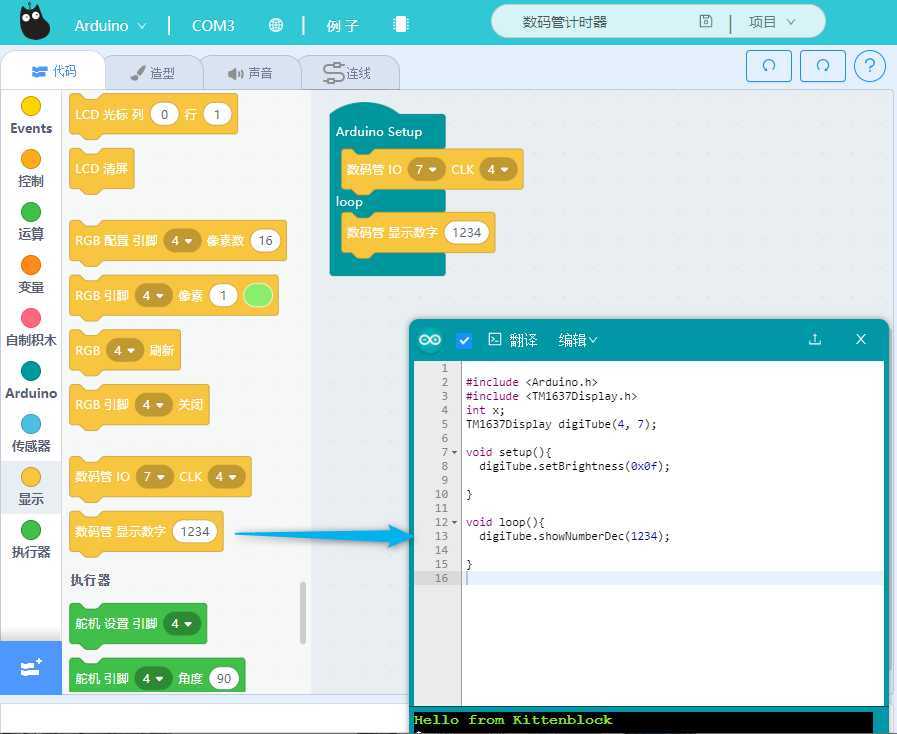This screenshot has width=897, height=734.
Task: Open the add extension button
Action: click(x=31, y=668)
